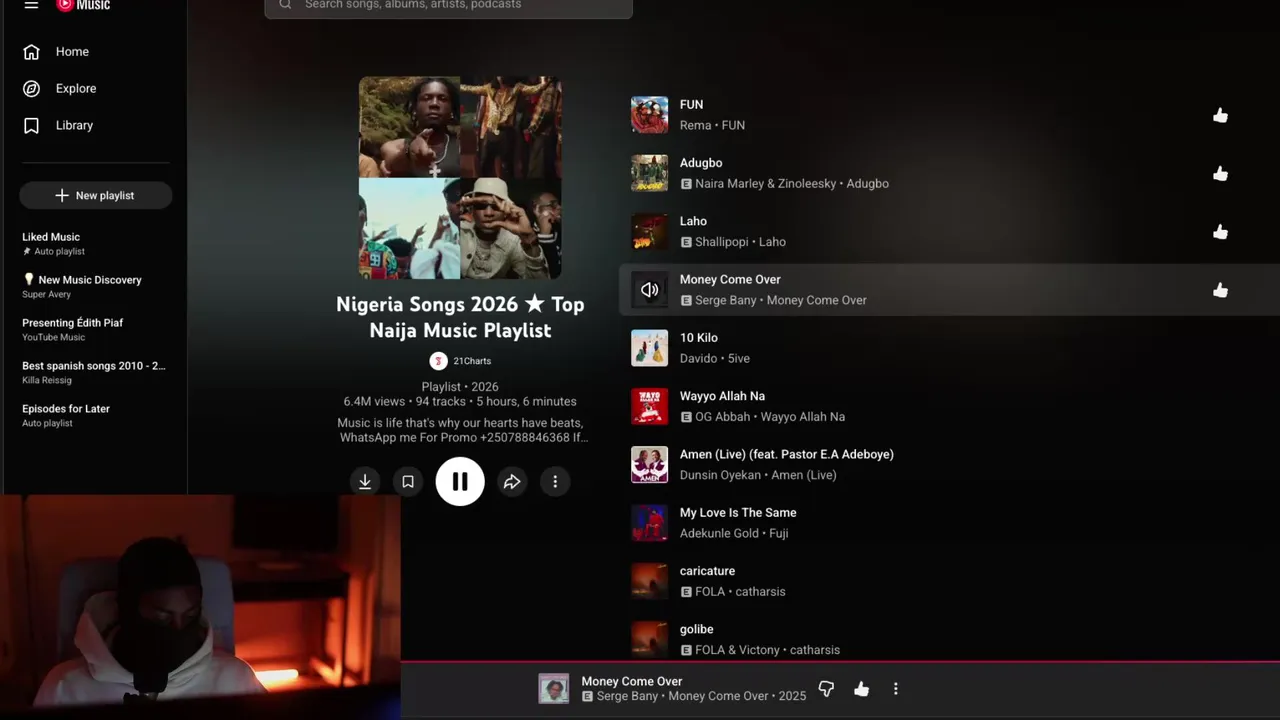The image size is (1280, 720).
Task: Open playlist more options menu
Action: (x=555, y=482)
